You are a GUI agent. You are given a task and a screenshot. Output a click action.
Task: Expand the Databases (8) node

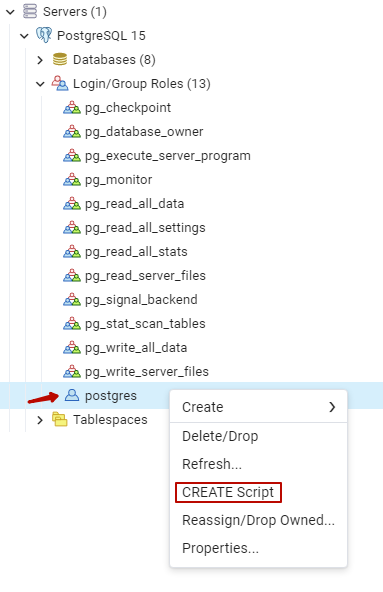40,60
